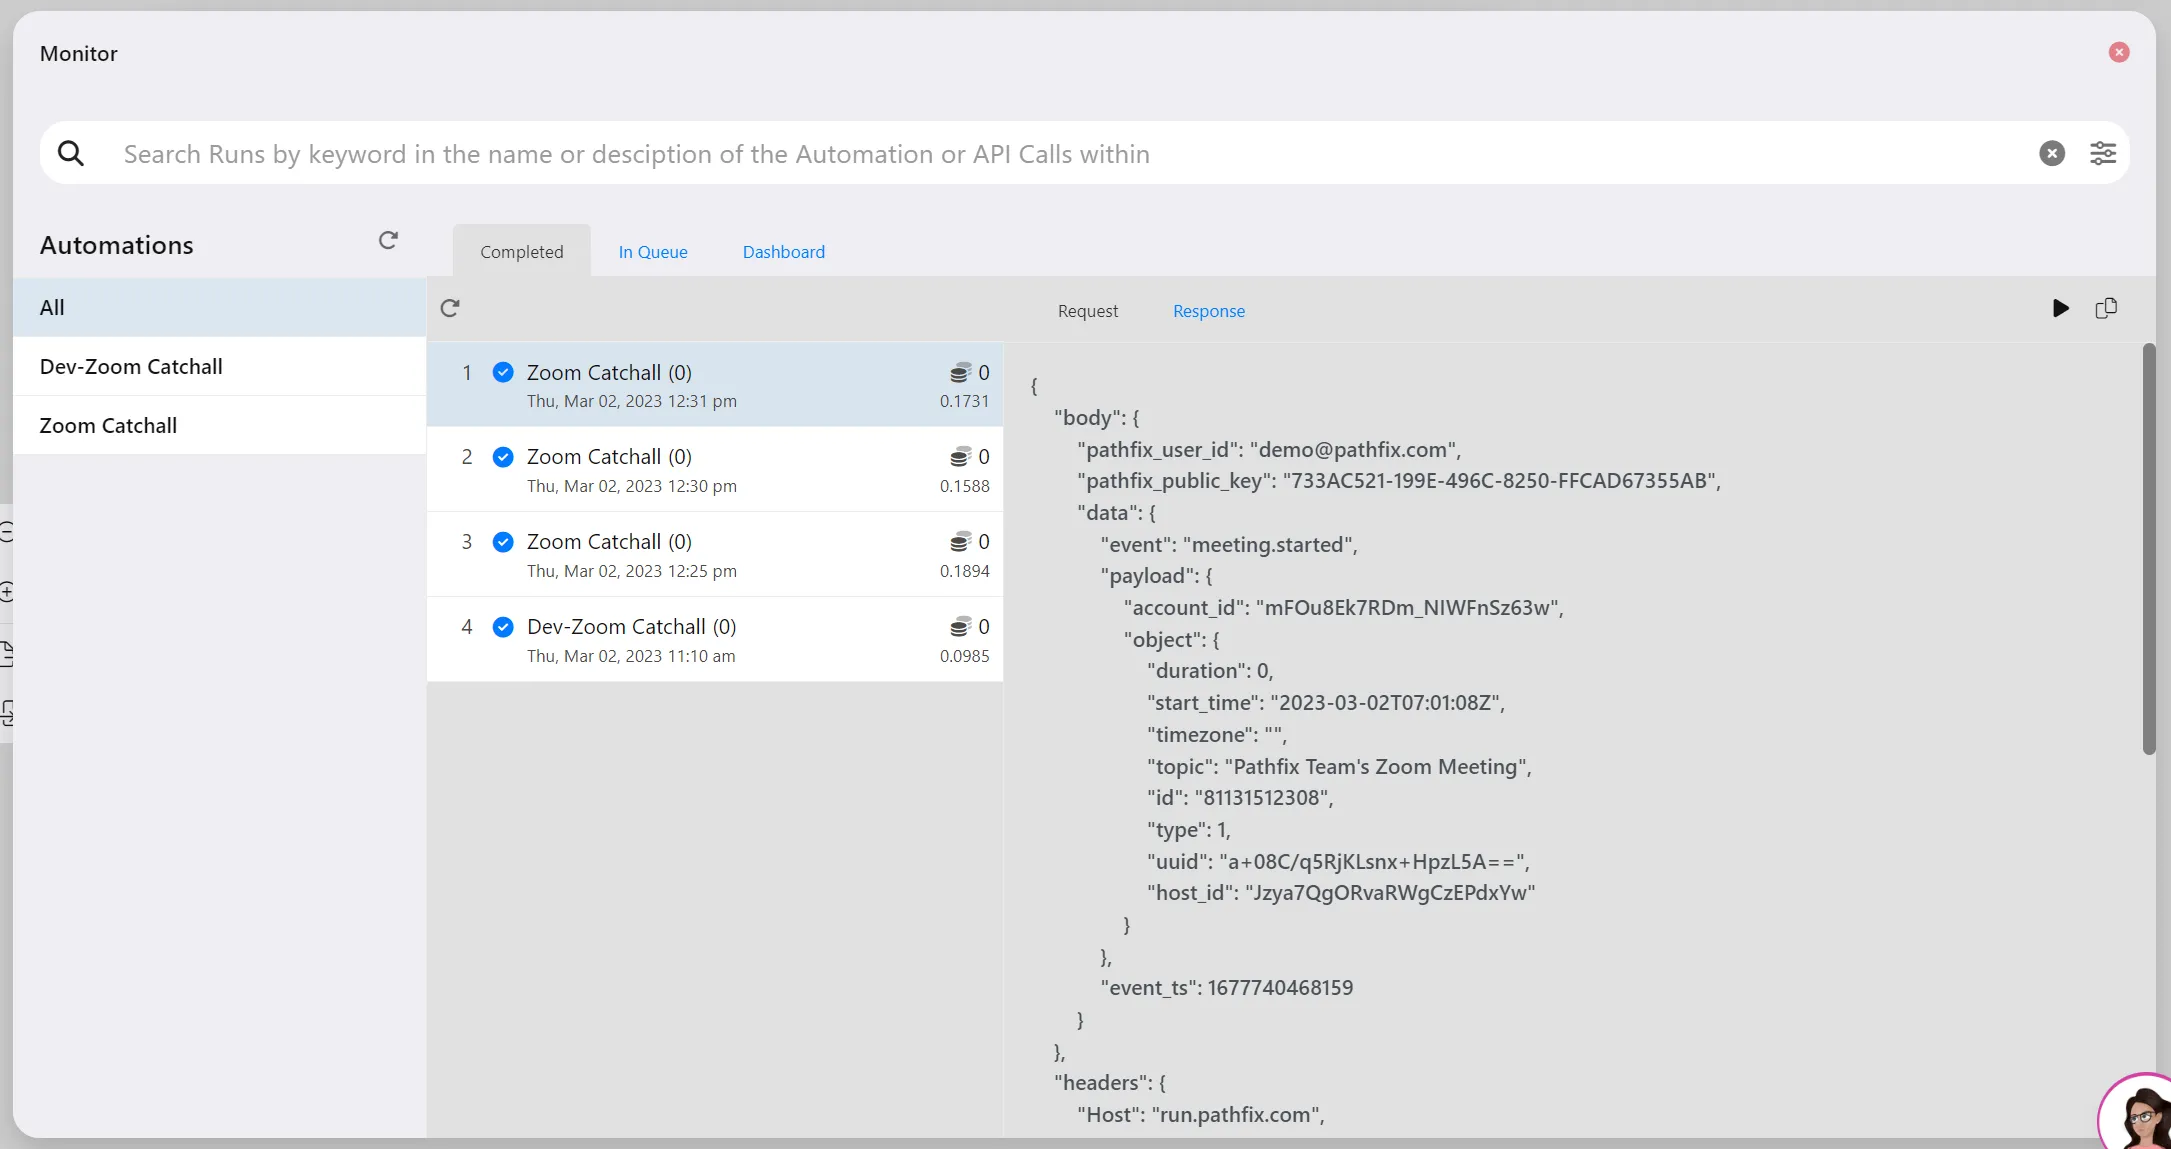Click the coins credit icon on run 3
Image resolution: width=2171 pixels, height=1149 pixels.
pyautogui.click(x=960, y=542)
